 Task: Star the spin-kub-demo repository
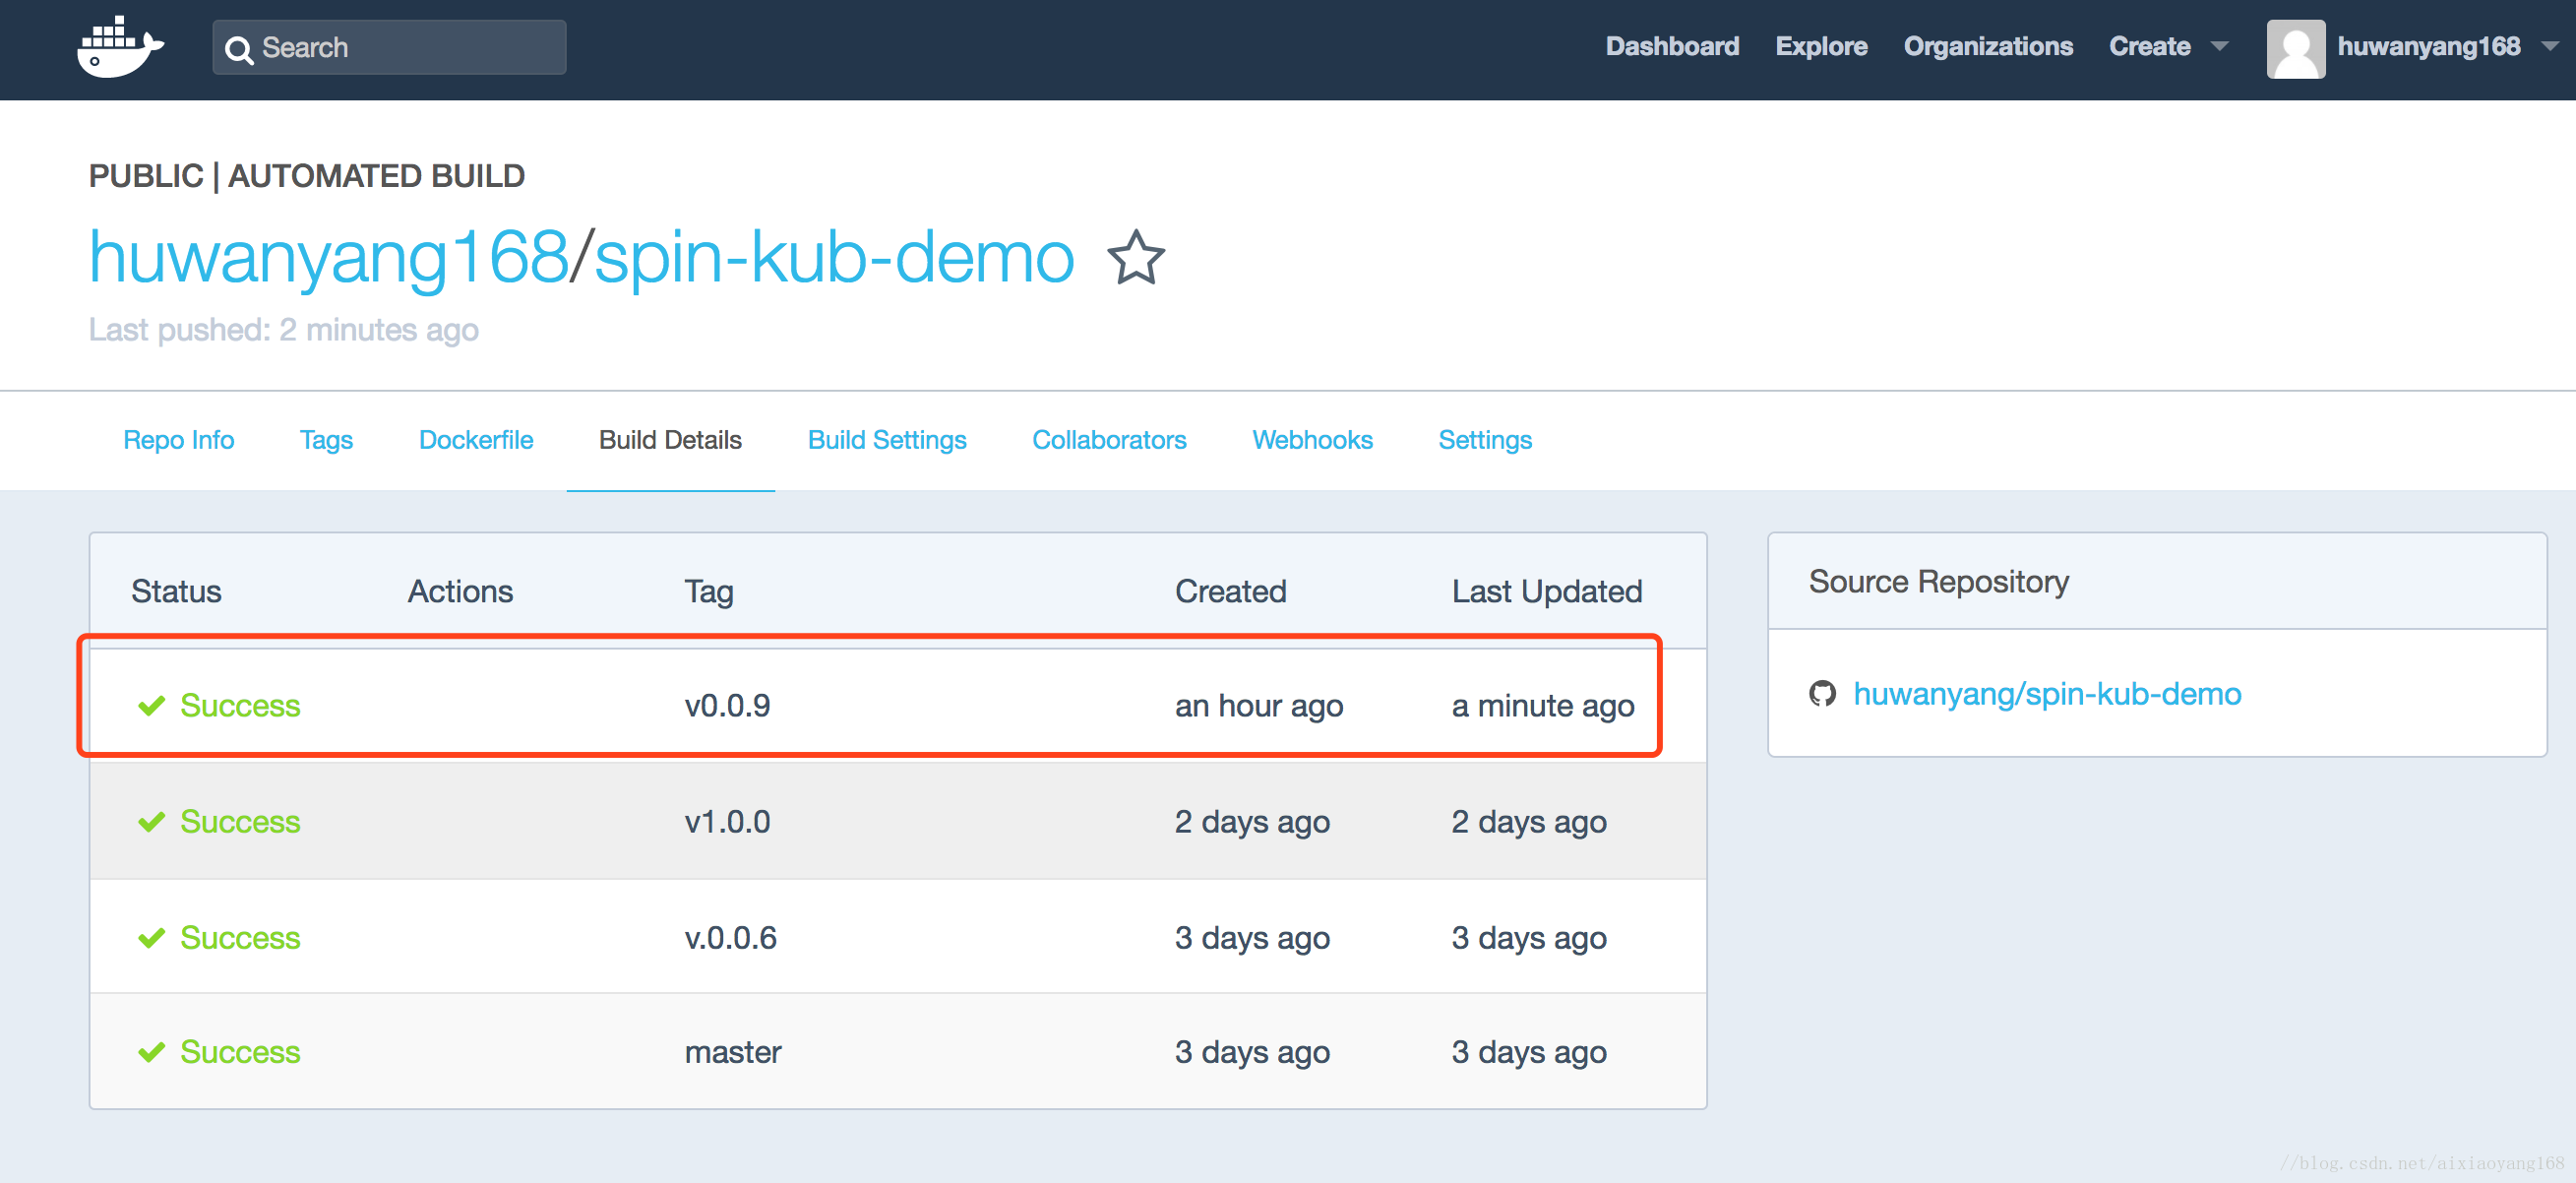pos(1136,257)
